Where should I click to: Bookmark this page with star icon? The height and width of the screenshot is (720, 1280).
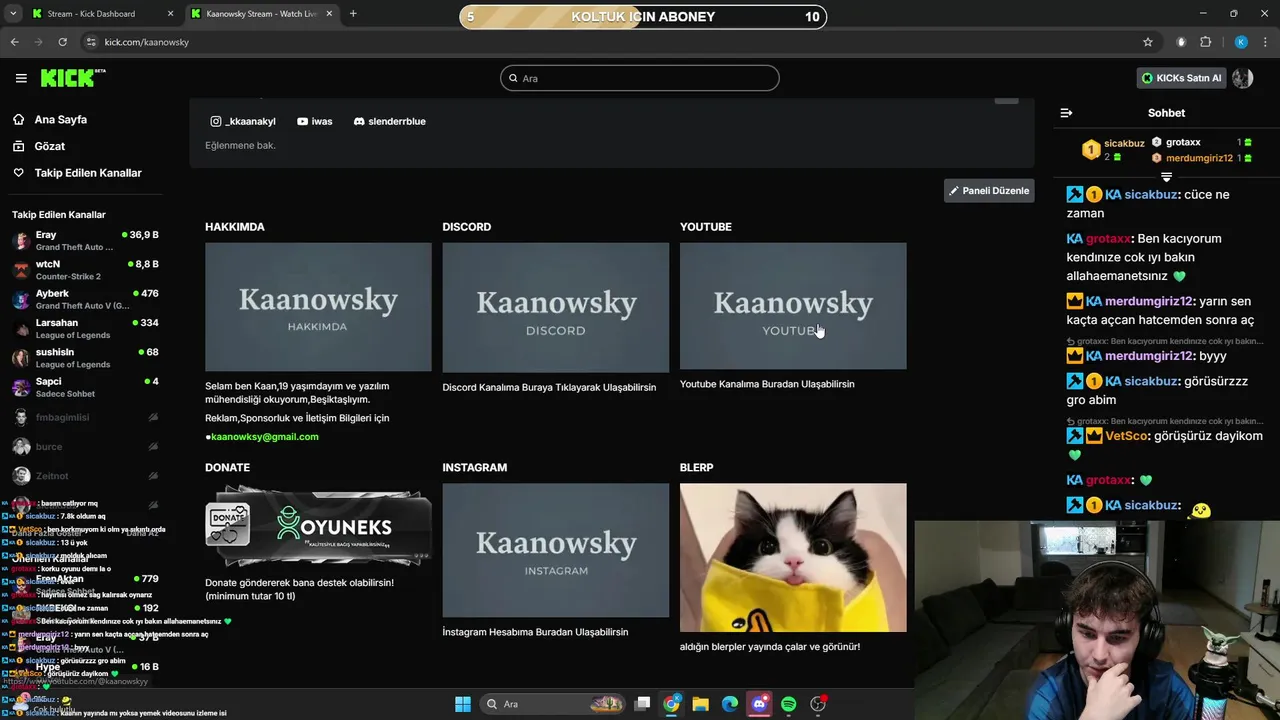(x=1148, y=42)
